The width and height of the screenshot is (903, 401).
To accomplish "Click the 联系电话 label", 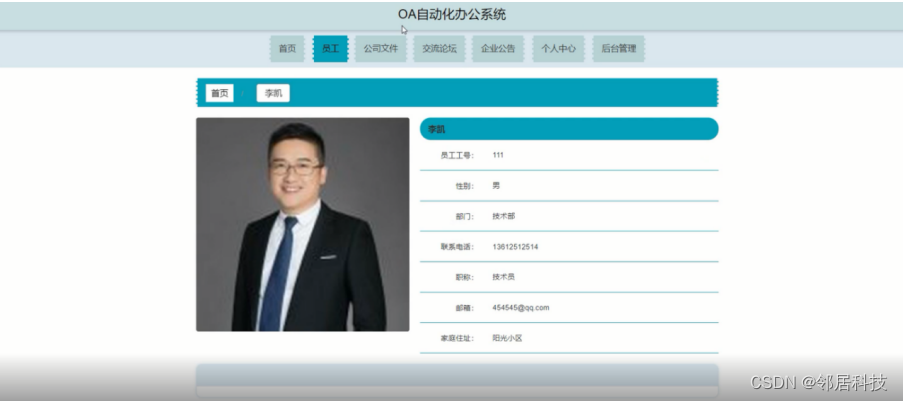I will 457,247.
